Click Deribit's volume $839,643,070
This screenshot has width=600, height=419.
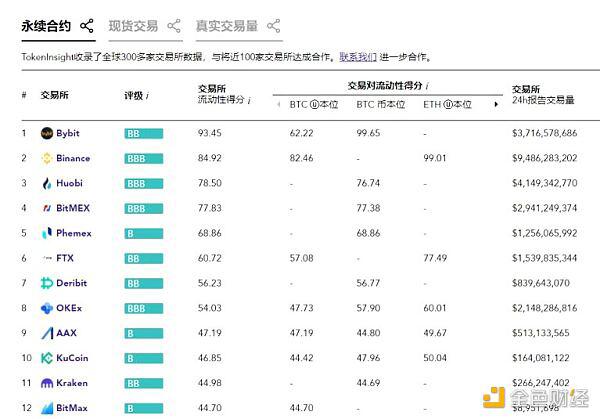pyautogui.click(x=541, y=283)
